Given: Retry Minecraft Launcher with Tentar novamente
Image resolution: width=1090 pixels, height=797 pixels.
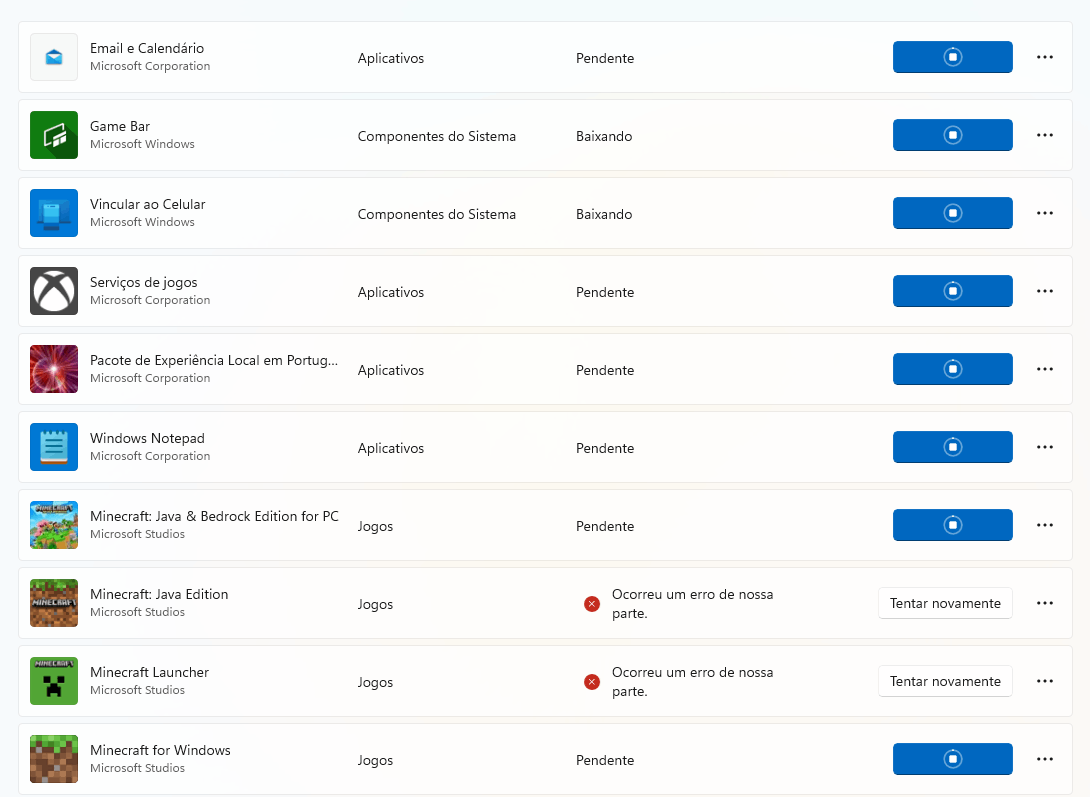Looking at the screenshot, I should click(945, 681).
